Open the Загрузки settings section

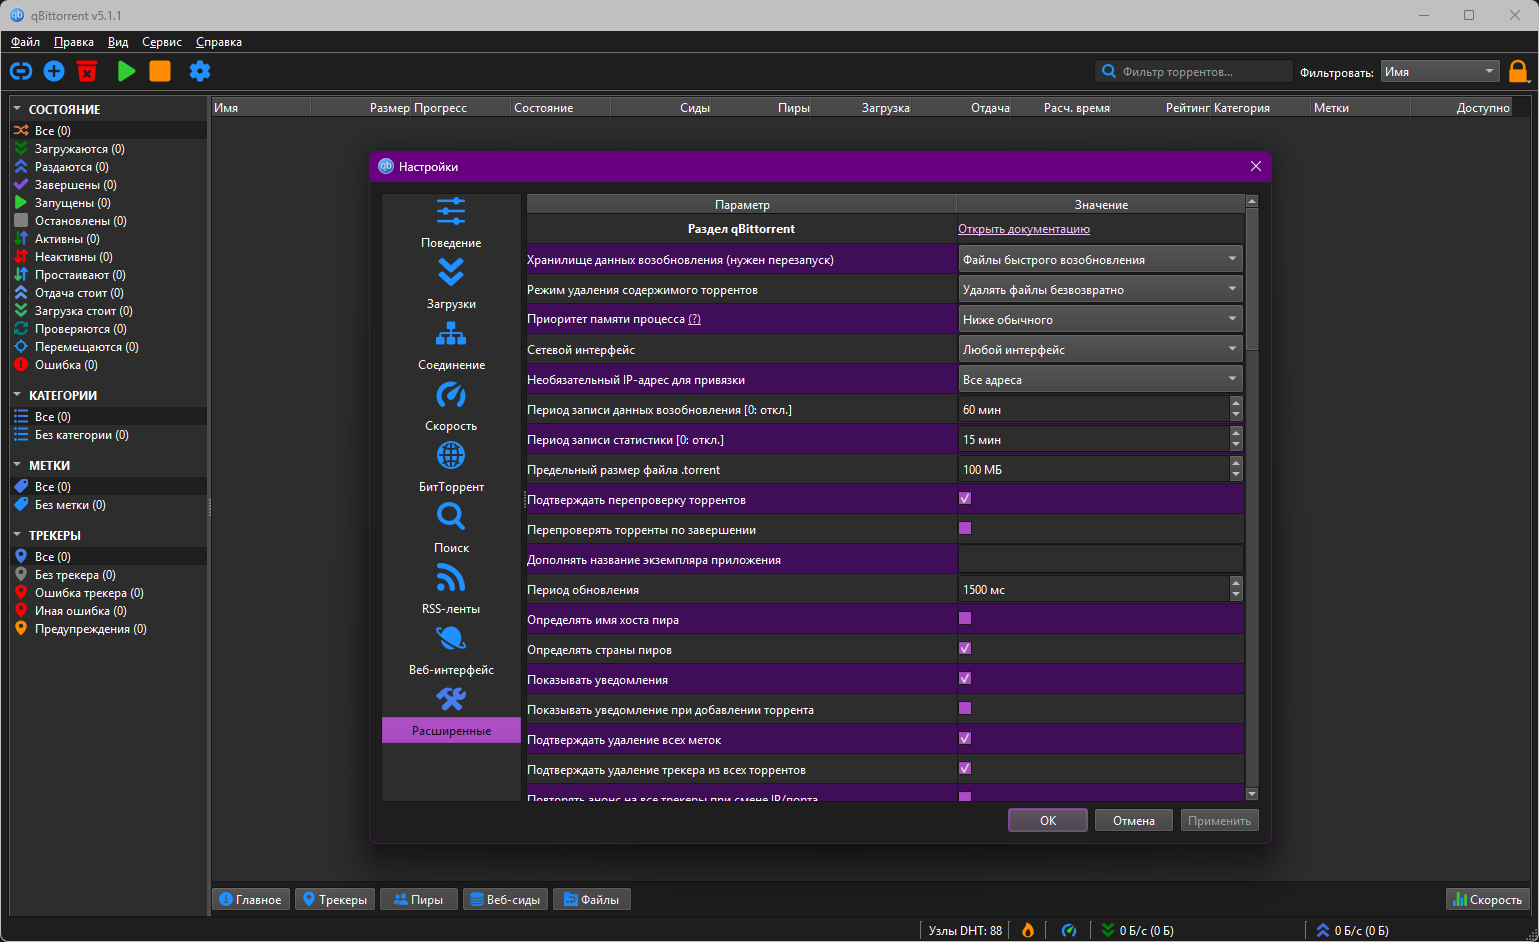(451, 285)
